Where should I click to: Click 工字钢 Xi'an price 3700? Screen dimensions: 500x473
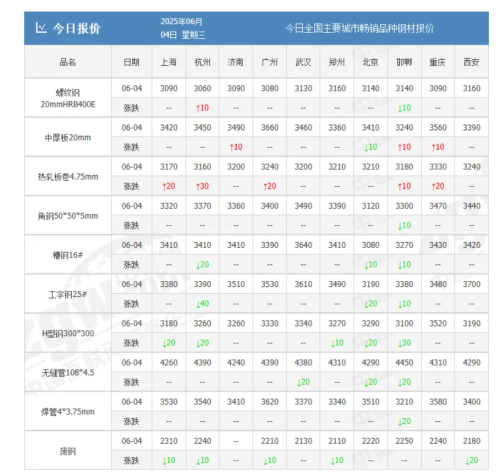[x=471, y=284]
